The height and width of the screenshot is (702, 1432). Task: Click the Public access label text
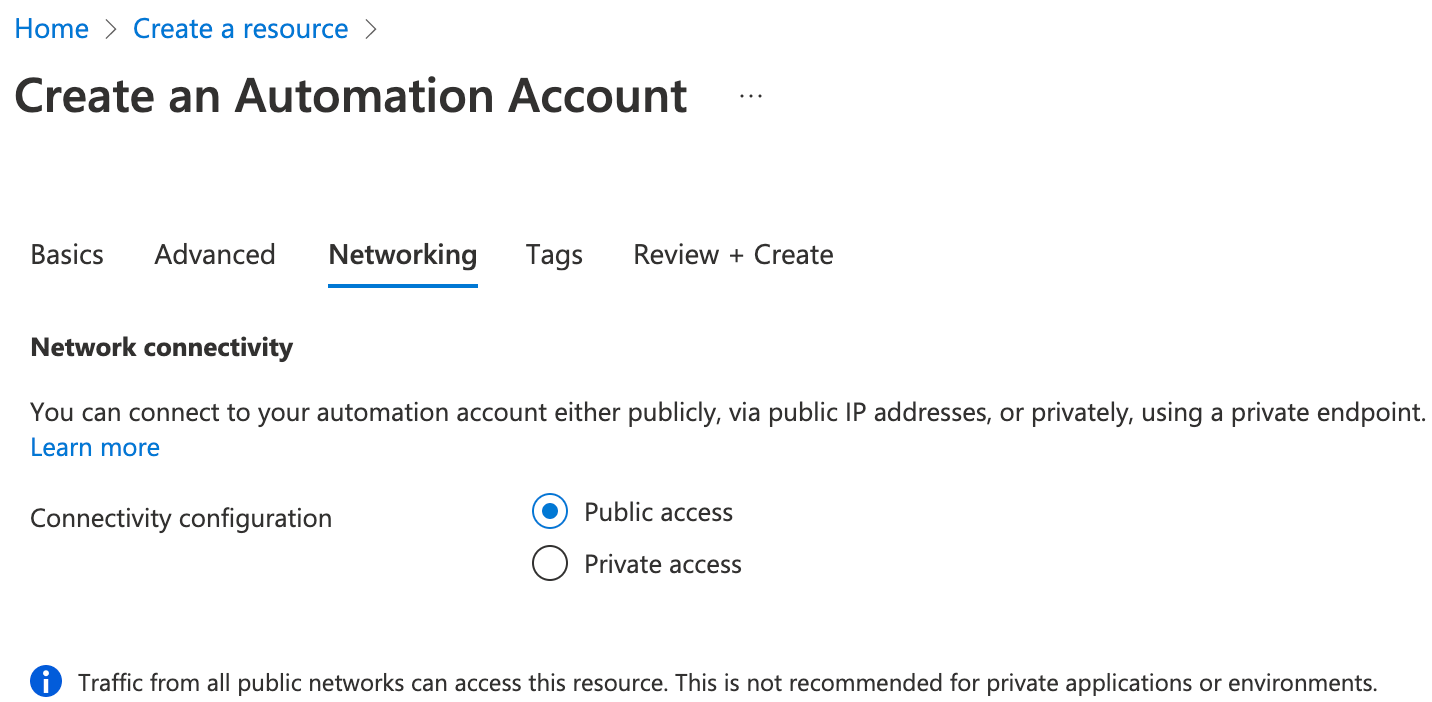click(658, 512)
